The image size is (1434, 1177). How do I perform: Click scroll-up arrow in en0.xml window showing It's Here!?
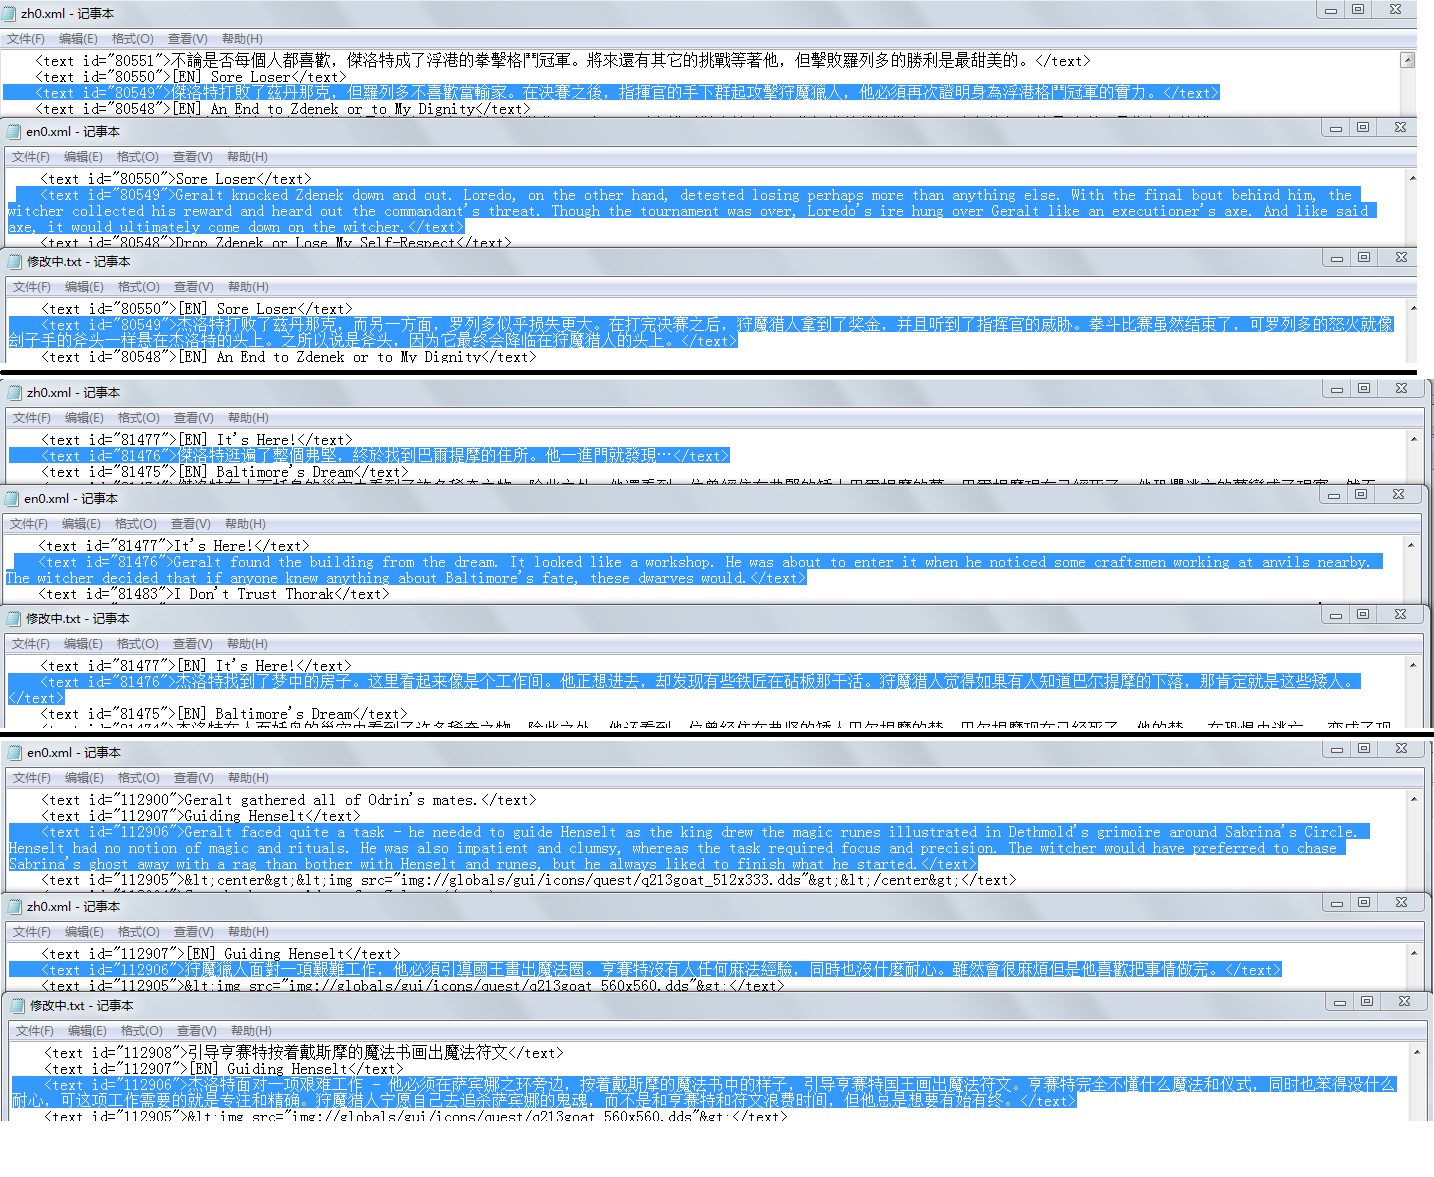pos(1410,545)
